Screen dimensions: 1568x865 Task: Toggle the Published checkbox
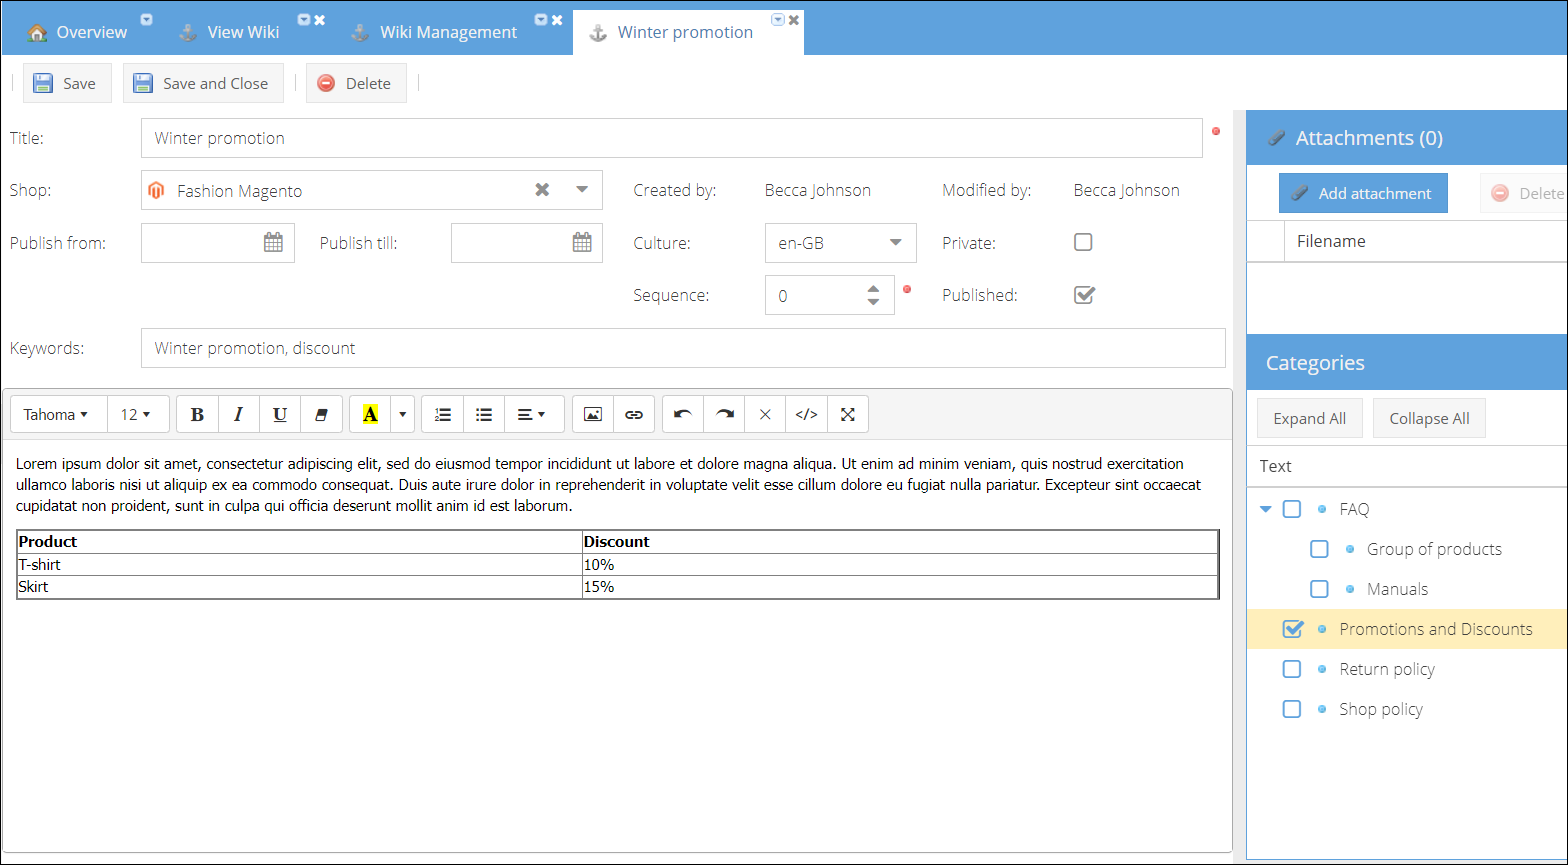coord(1084,295)
